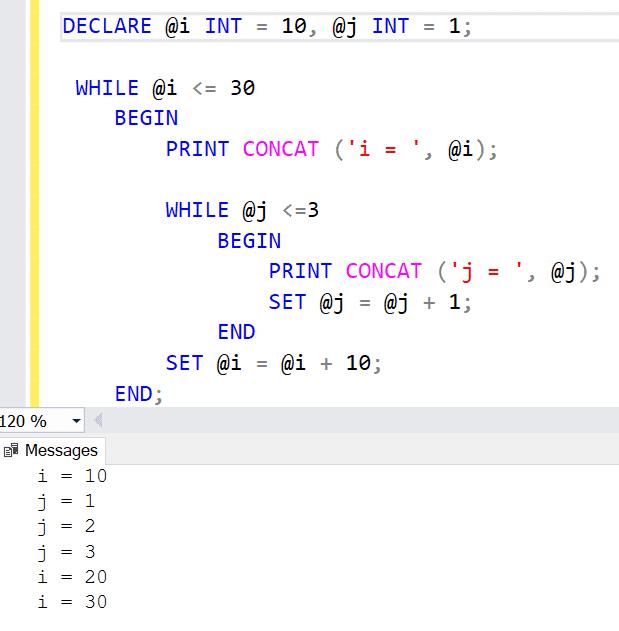Click the 'WHILE @j <=3' line
Image resolution: width=619 pixels, height=631 pixels.
[242, 210]
